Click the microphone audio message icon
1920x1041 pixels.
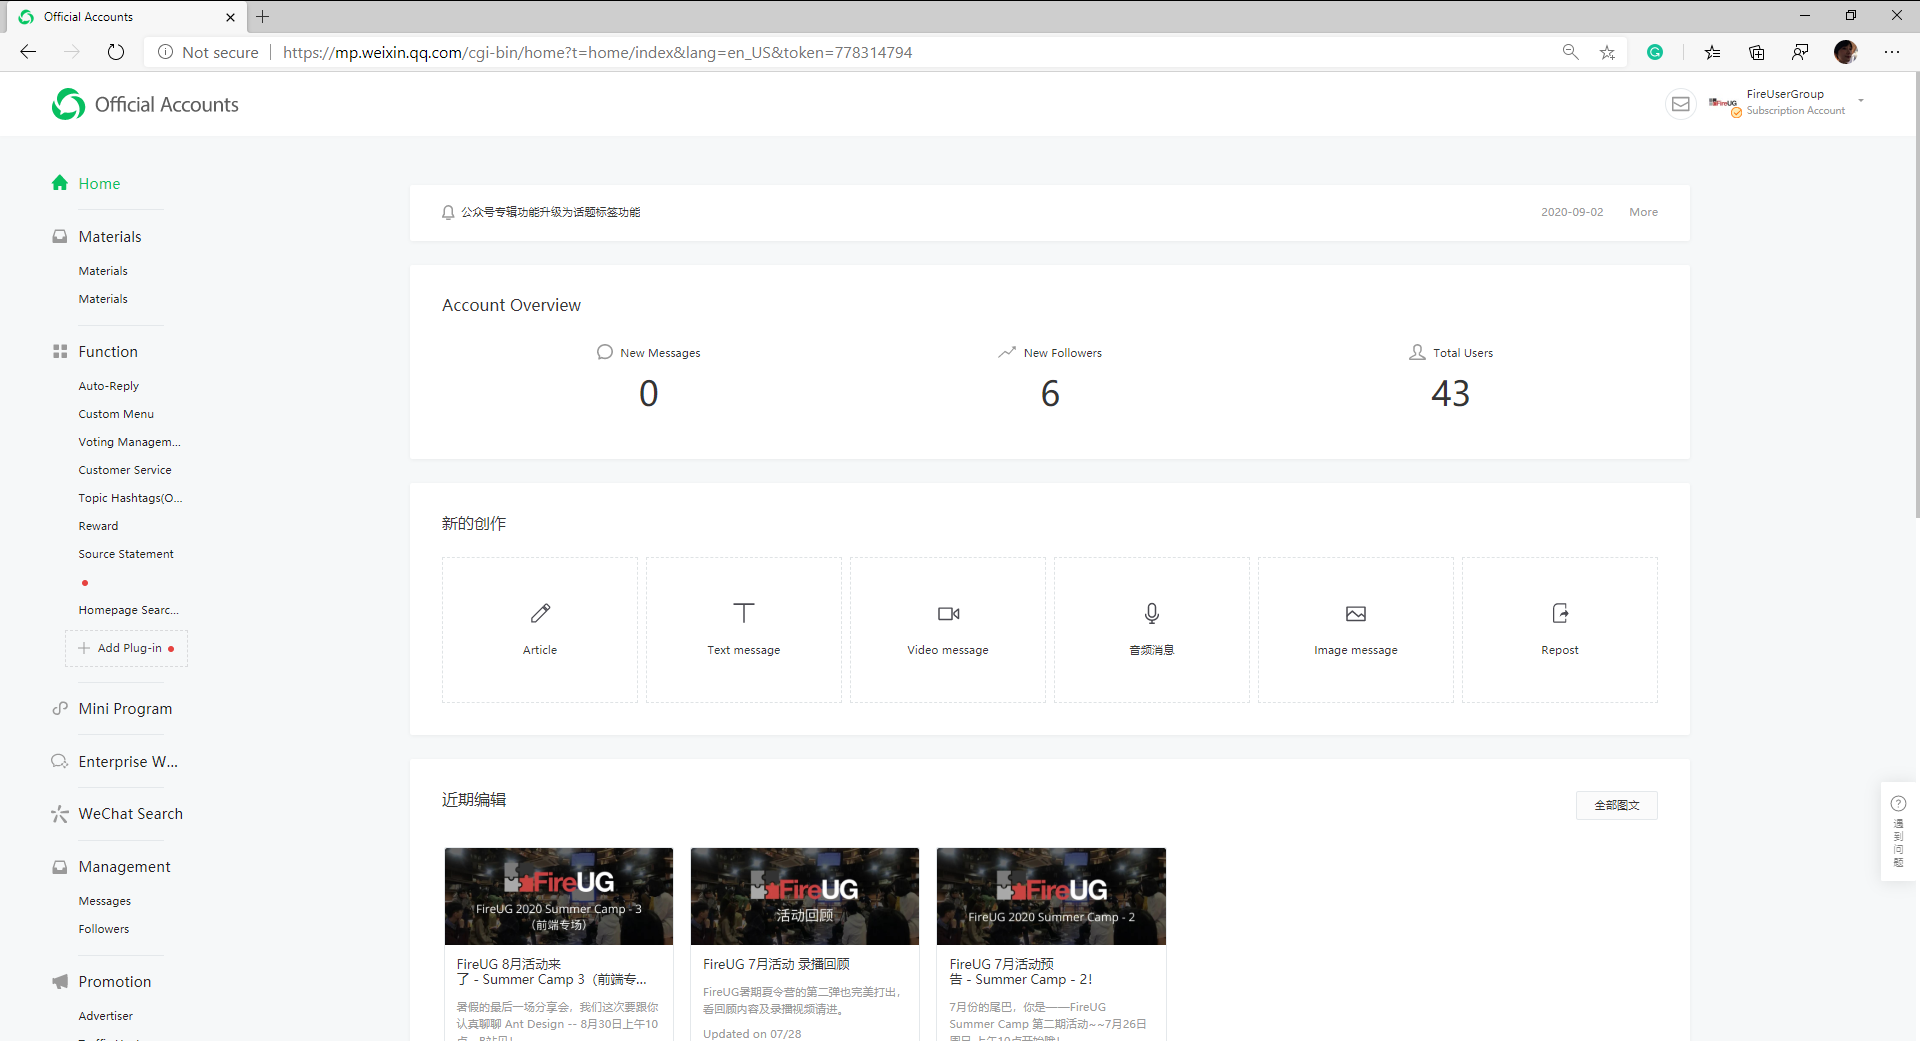[1151, 613]
